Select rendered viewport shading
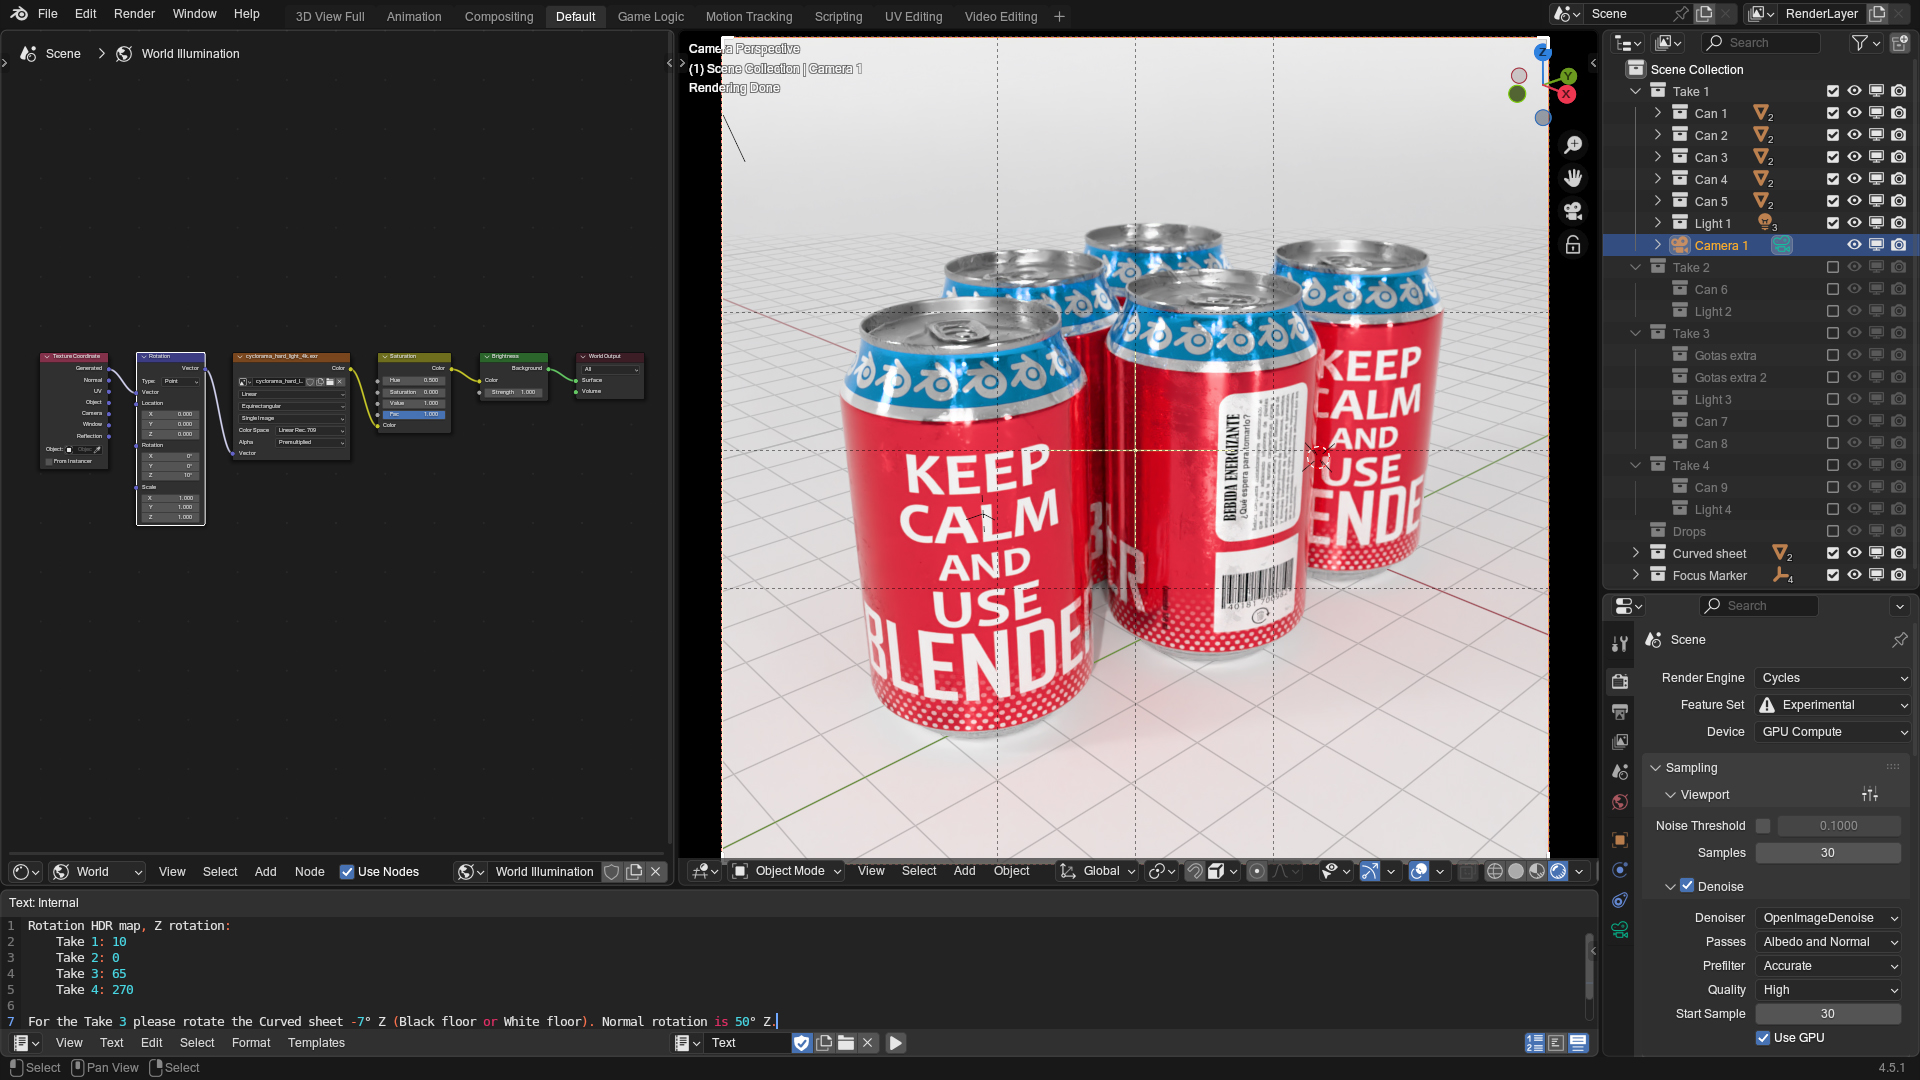The width and height of the screenshot is (1920, 1080). point(1558,871)
